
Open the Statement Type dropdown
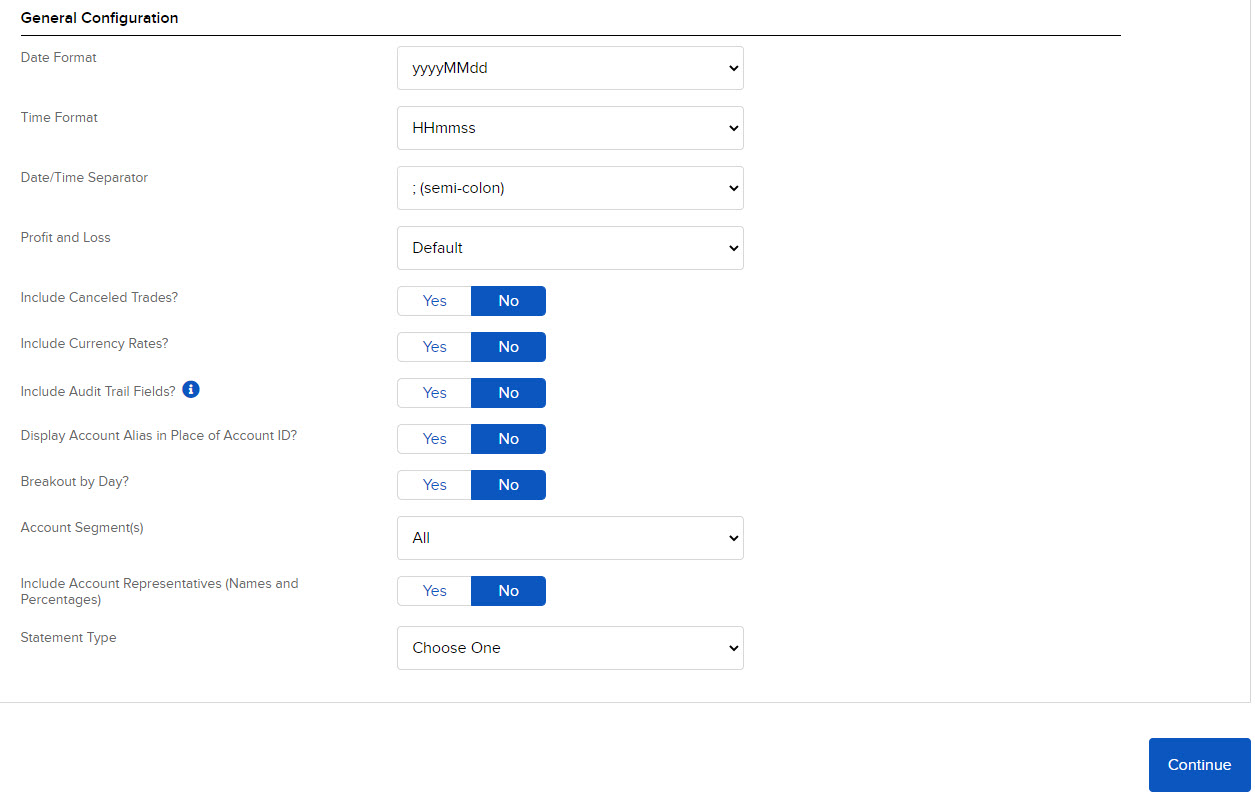[x=570, y=648]
